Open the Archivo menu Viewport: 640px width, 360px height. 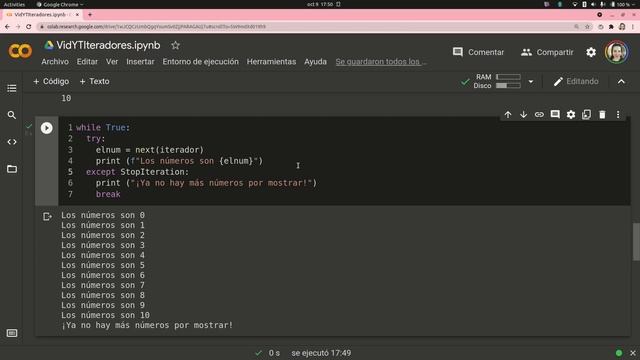pyautogui.click(x=55, y=62)
